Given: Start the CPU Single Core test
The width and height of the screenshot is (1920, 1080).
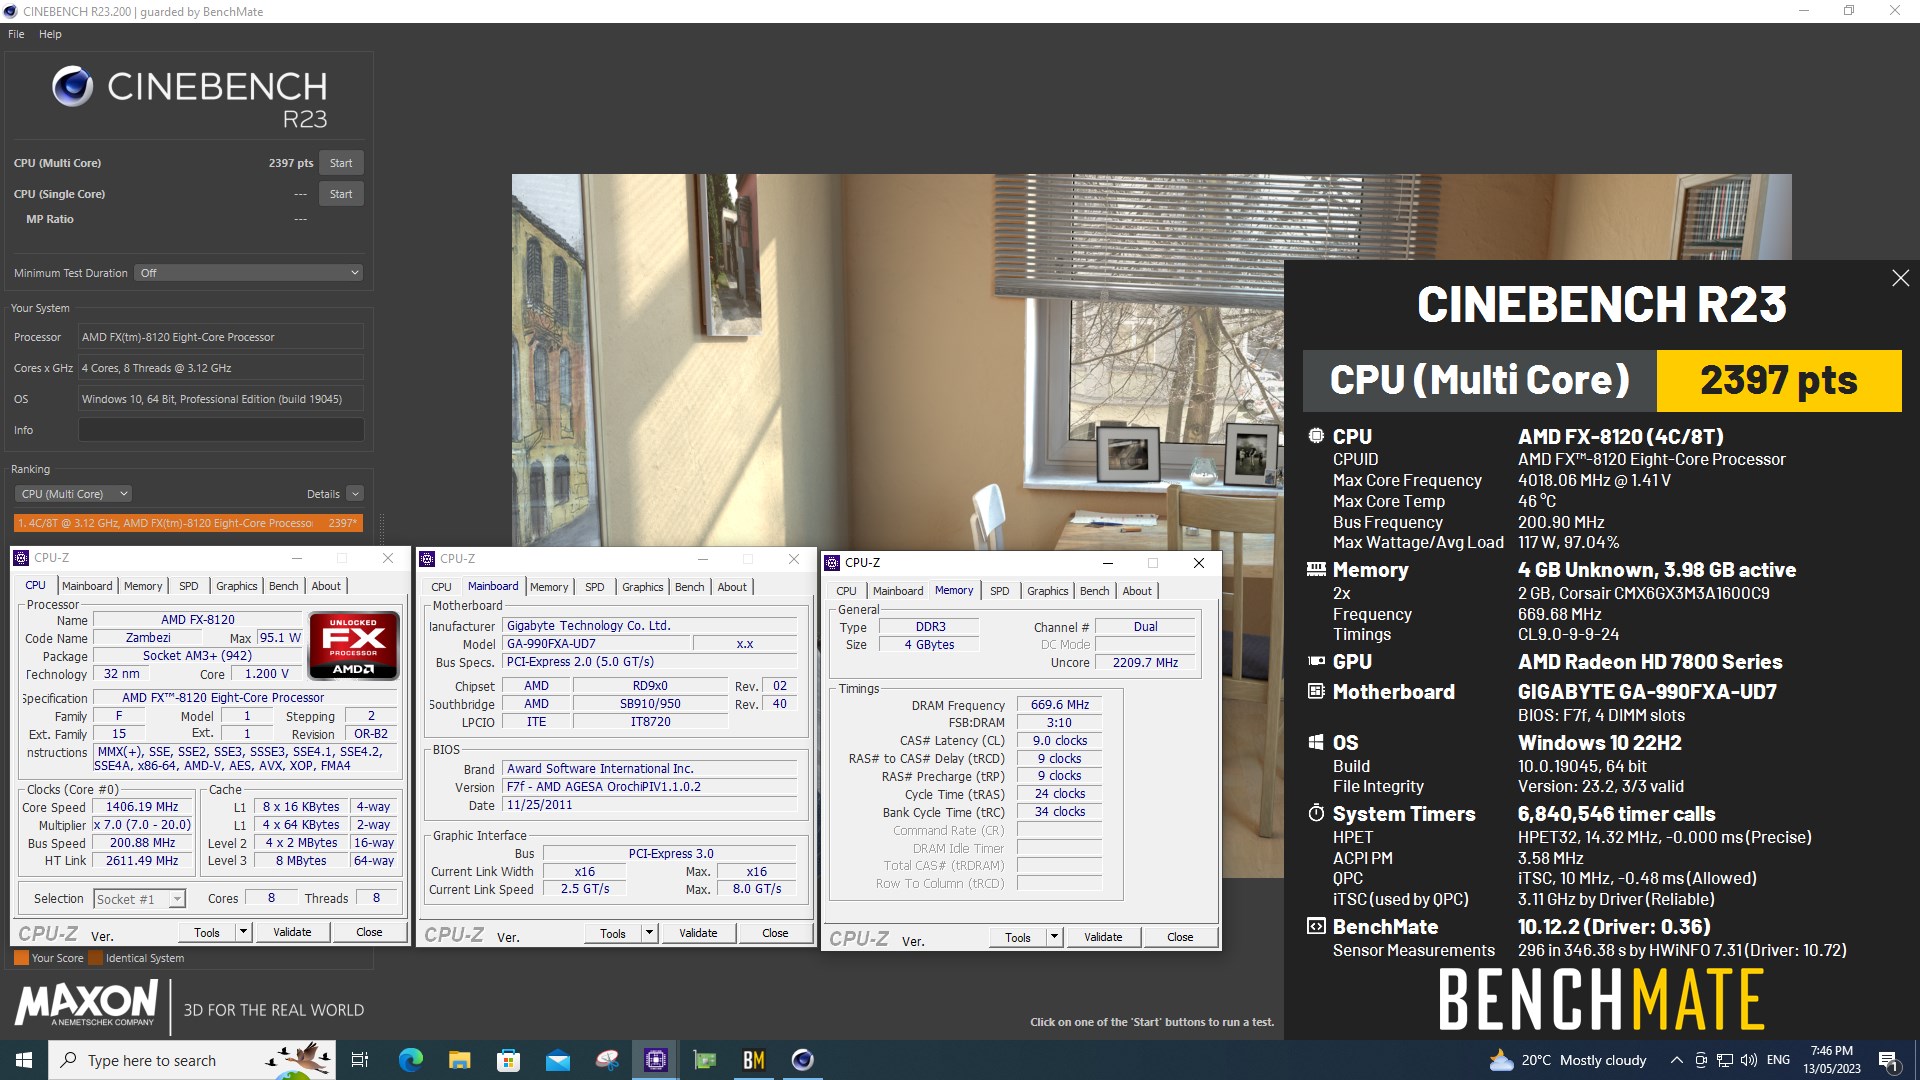Looking at the screenshot, I should (341, 194).
